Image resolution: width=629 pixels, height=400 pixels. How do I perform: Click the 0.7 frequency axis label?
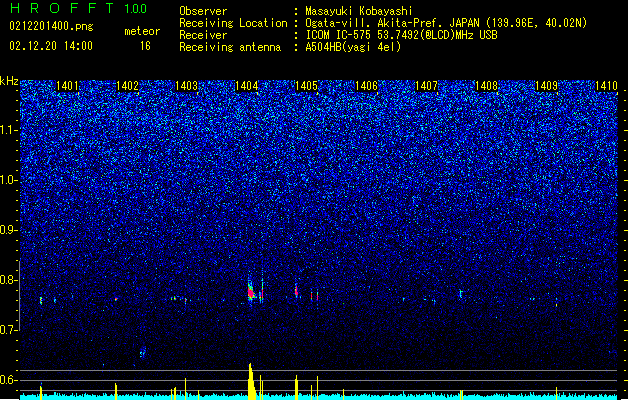(x=9, y=330)
